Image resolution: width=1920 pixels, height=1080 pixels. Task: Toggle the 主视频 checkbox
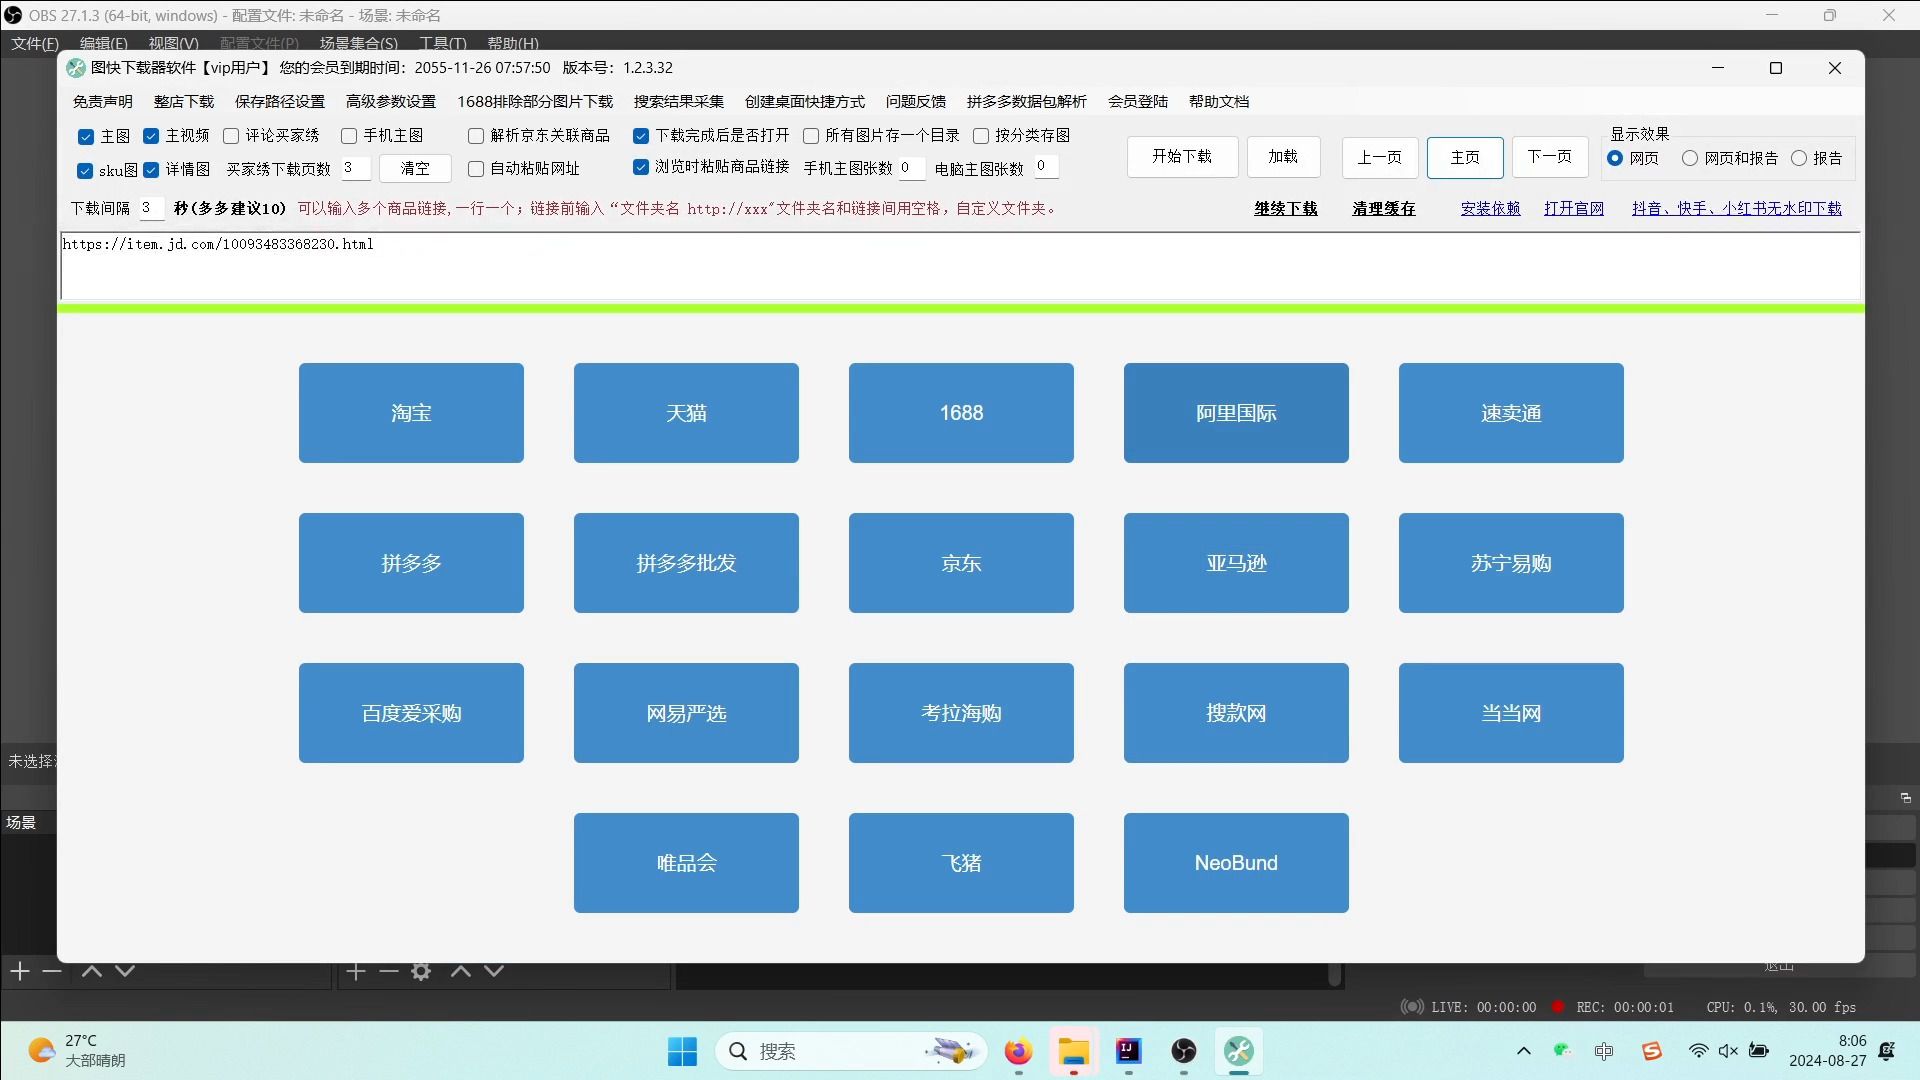coord(151,136)
